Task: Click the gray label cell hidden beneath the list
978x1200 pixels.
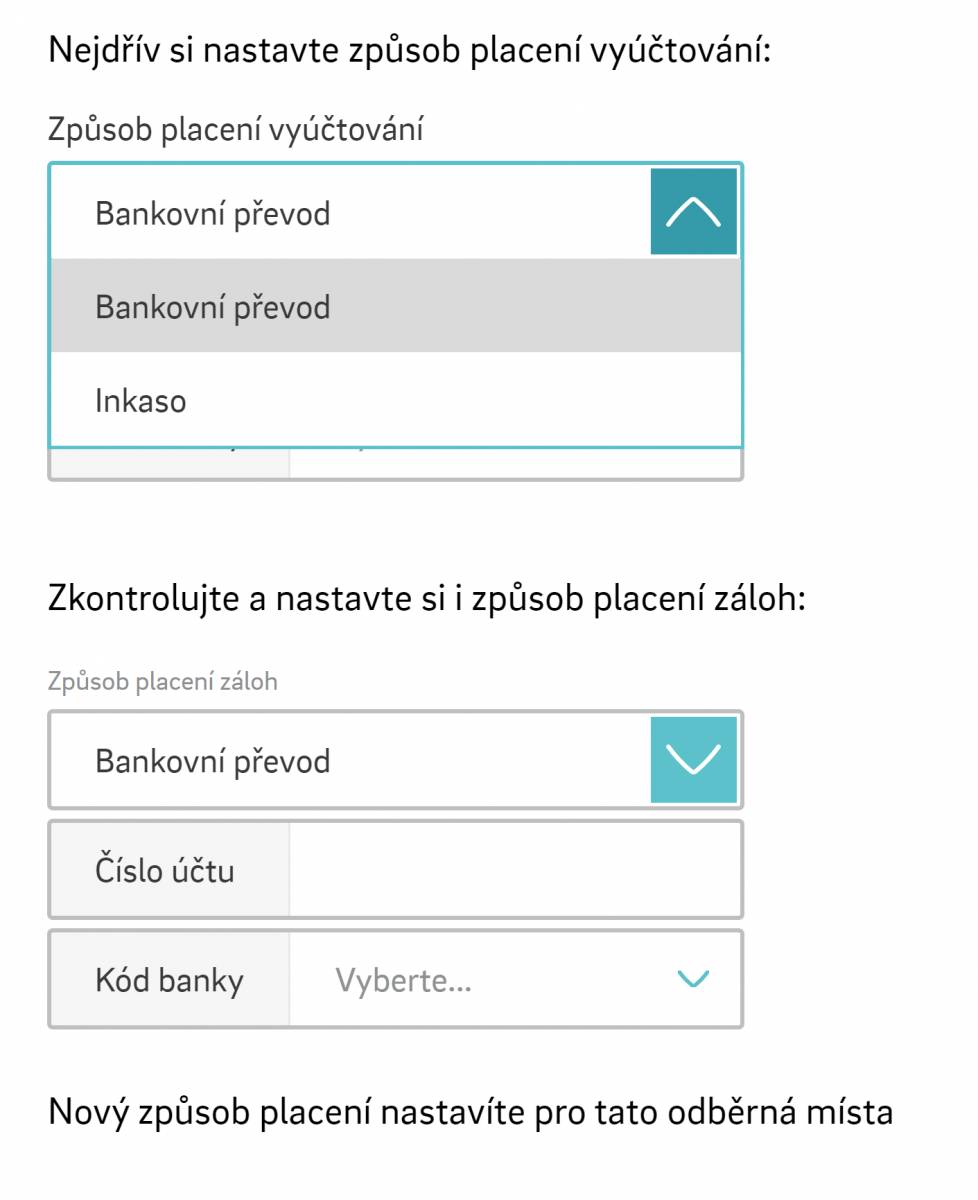Action: (x=170, y=462)
